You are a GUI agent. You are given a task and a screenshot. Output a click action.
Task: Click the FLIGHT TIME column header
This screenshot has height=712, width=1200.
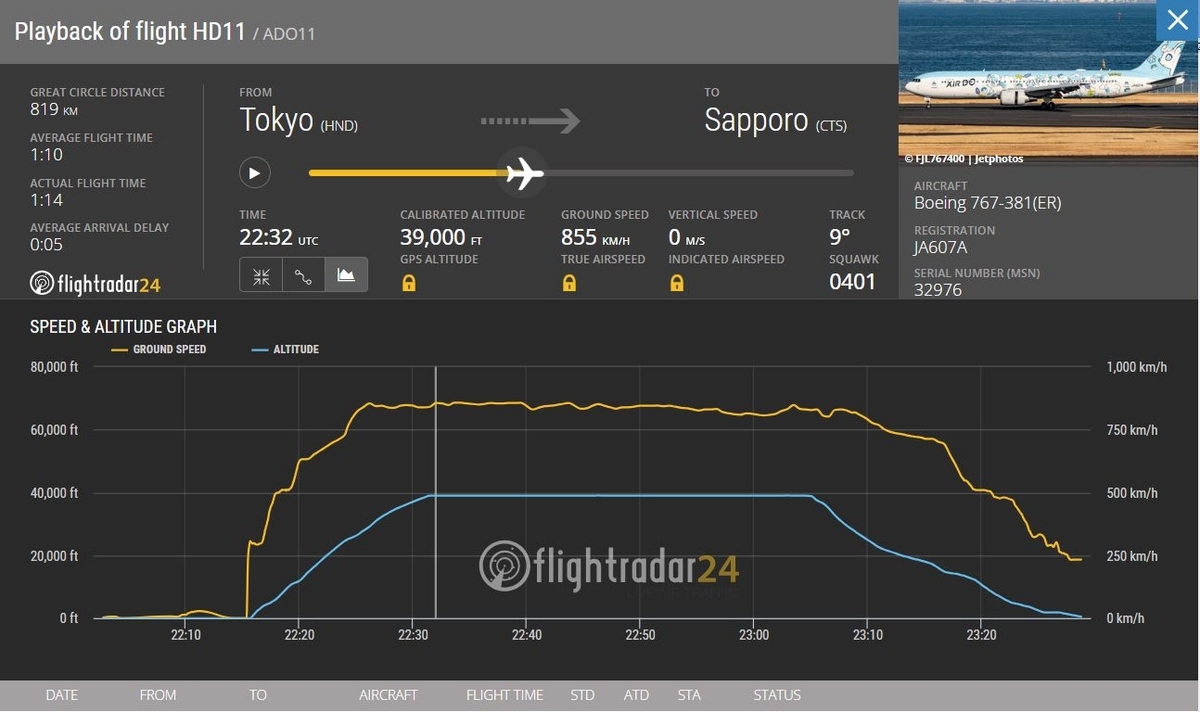(x=505, y=695)
